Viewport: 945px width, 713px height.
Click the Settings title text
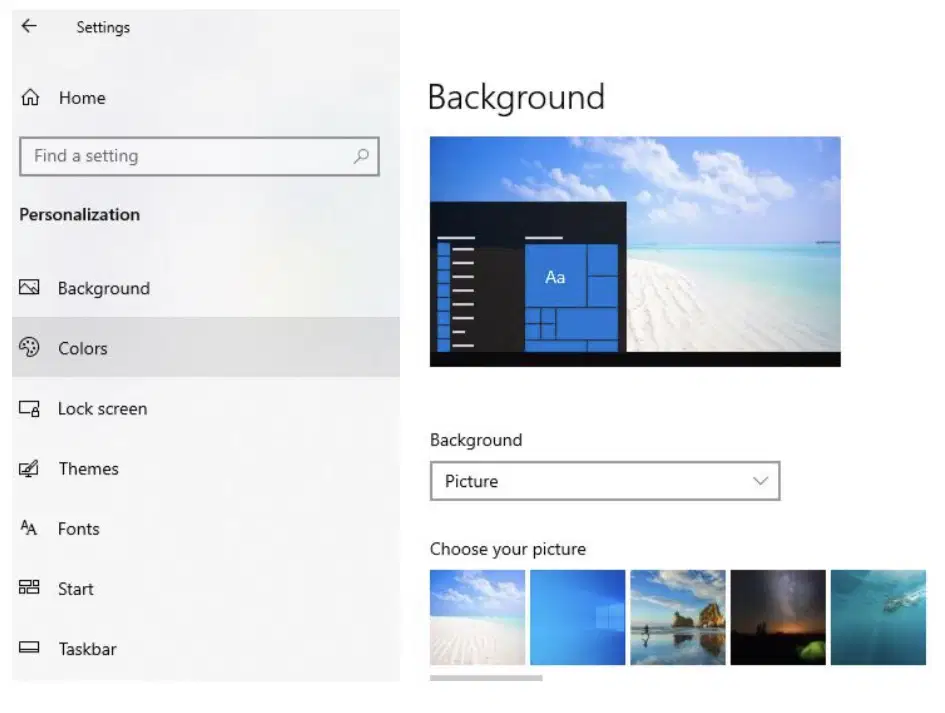pos(103,27)
